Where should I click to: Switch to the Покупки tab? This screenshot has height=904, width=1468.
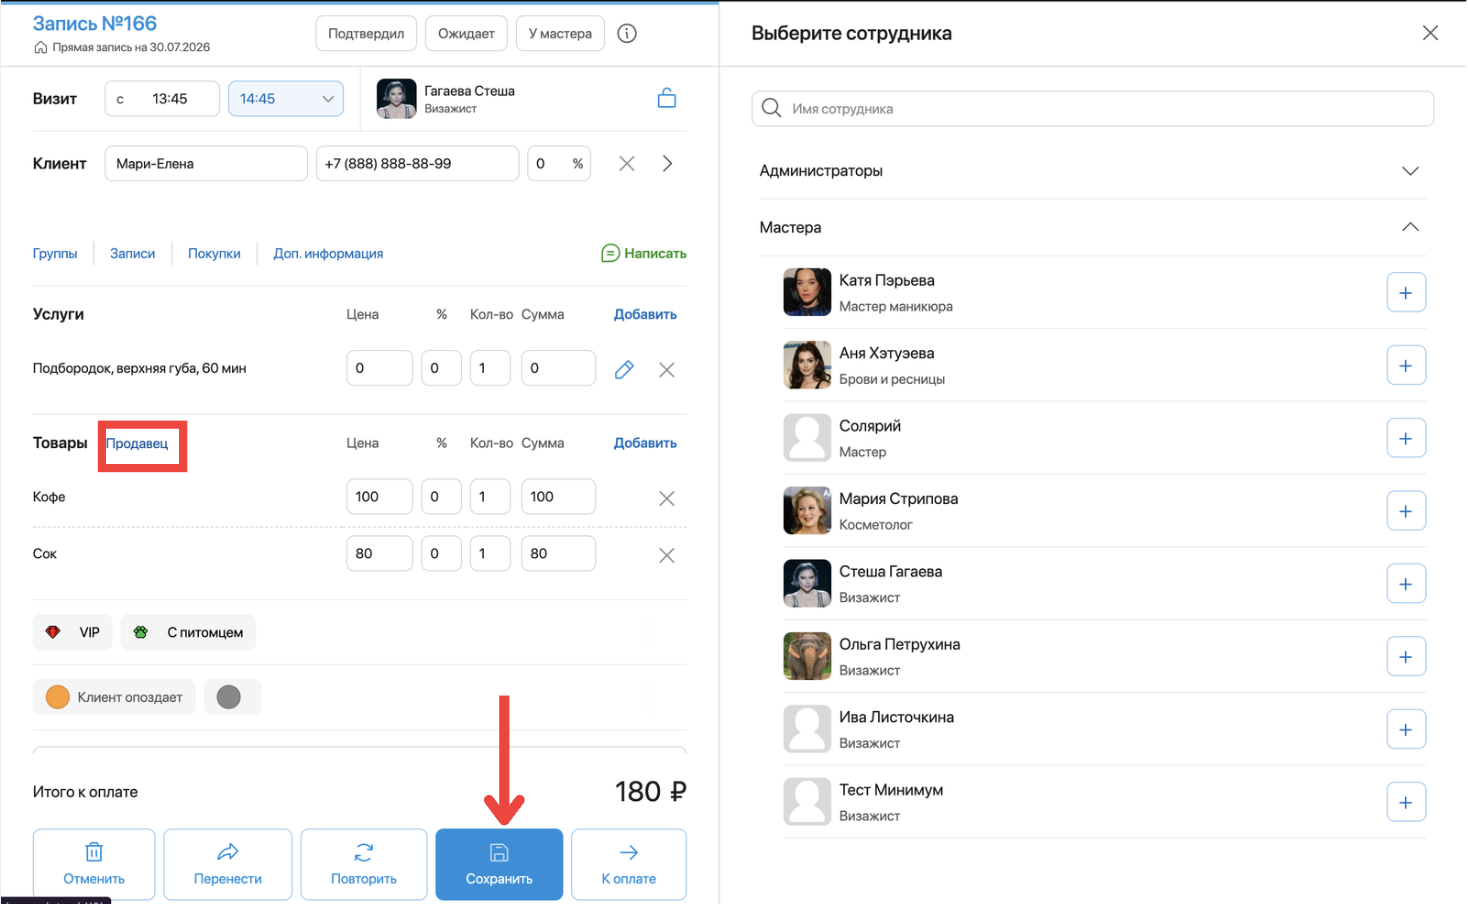pos(214,253)
